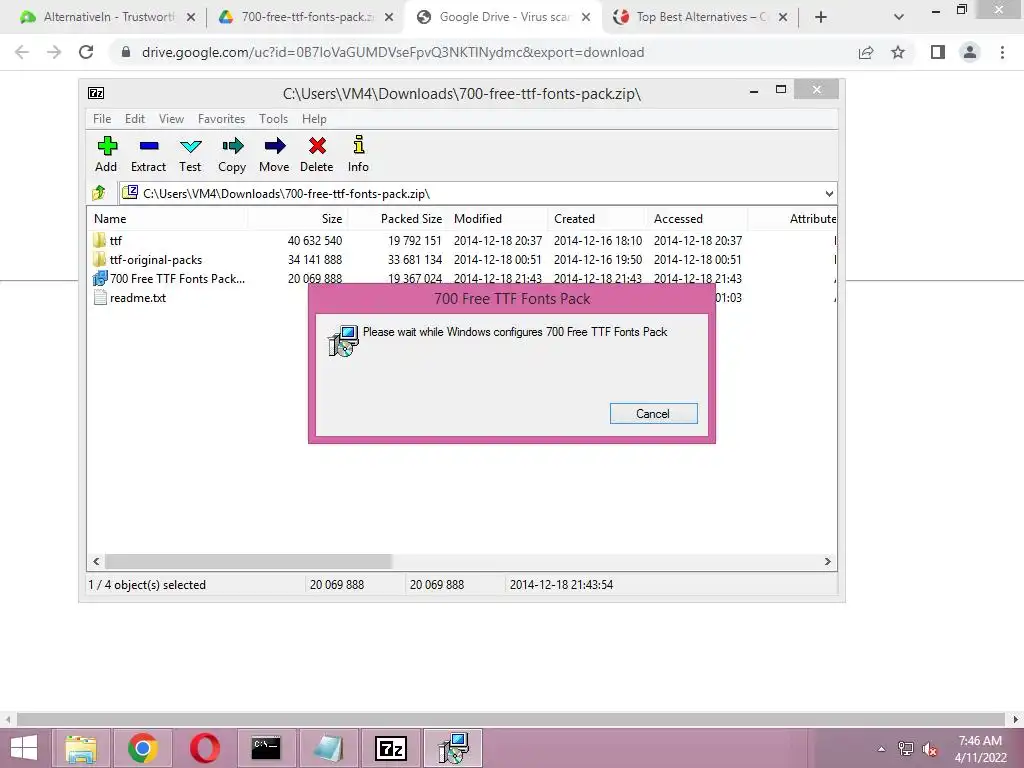
Task: Open the Windows Start button
Action: [24, 748]
